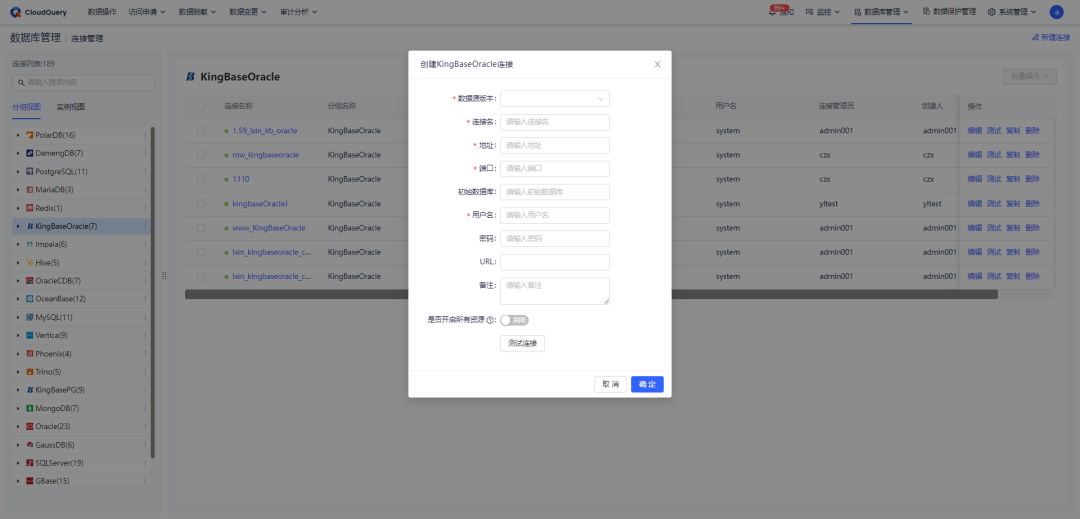Open the 数据库管理 menu
Image resolution: width=1080 pixels, height=519 pixels.
point(881,12)
